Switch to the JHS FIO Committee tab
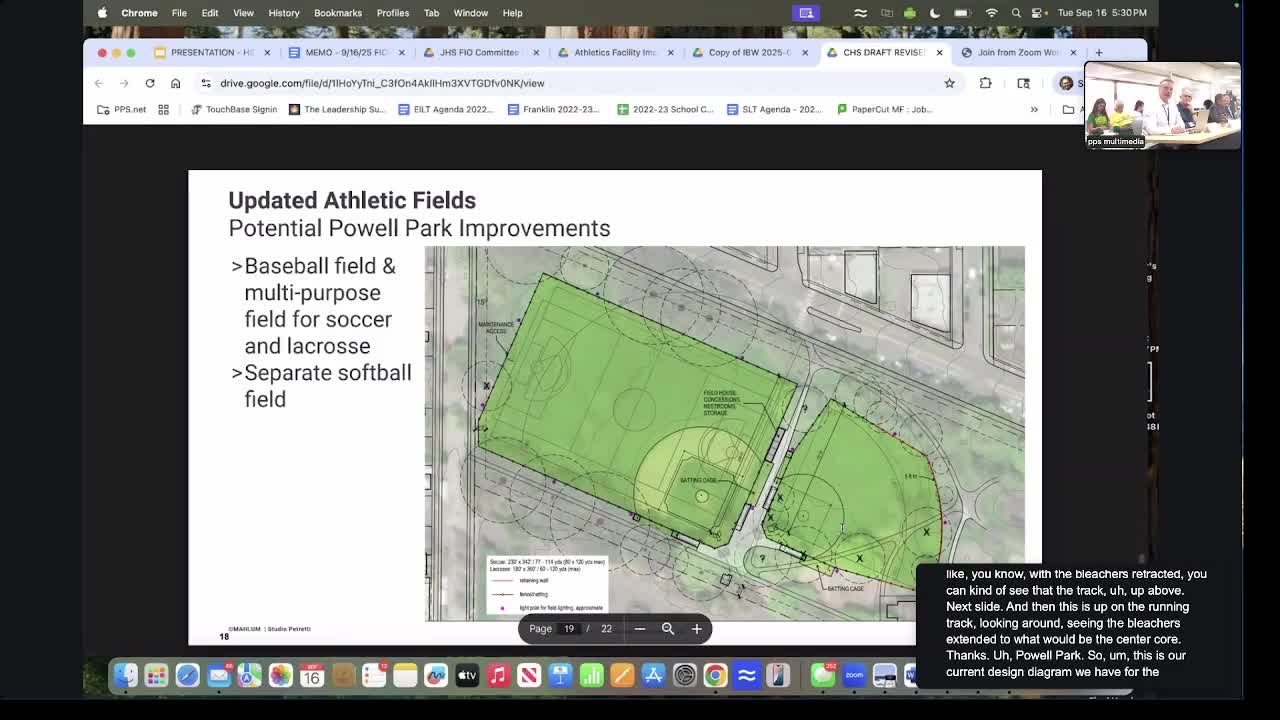1280x720 pixels. pos(480,52)
